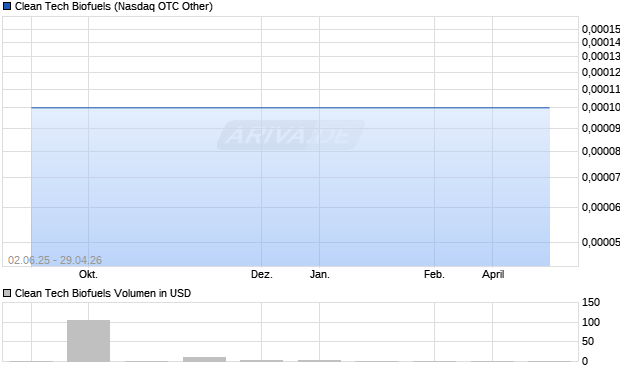
Task: Click the date range '02.06.25 - 29.04.26'
Action: (x=55, y=260)
